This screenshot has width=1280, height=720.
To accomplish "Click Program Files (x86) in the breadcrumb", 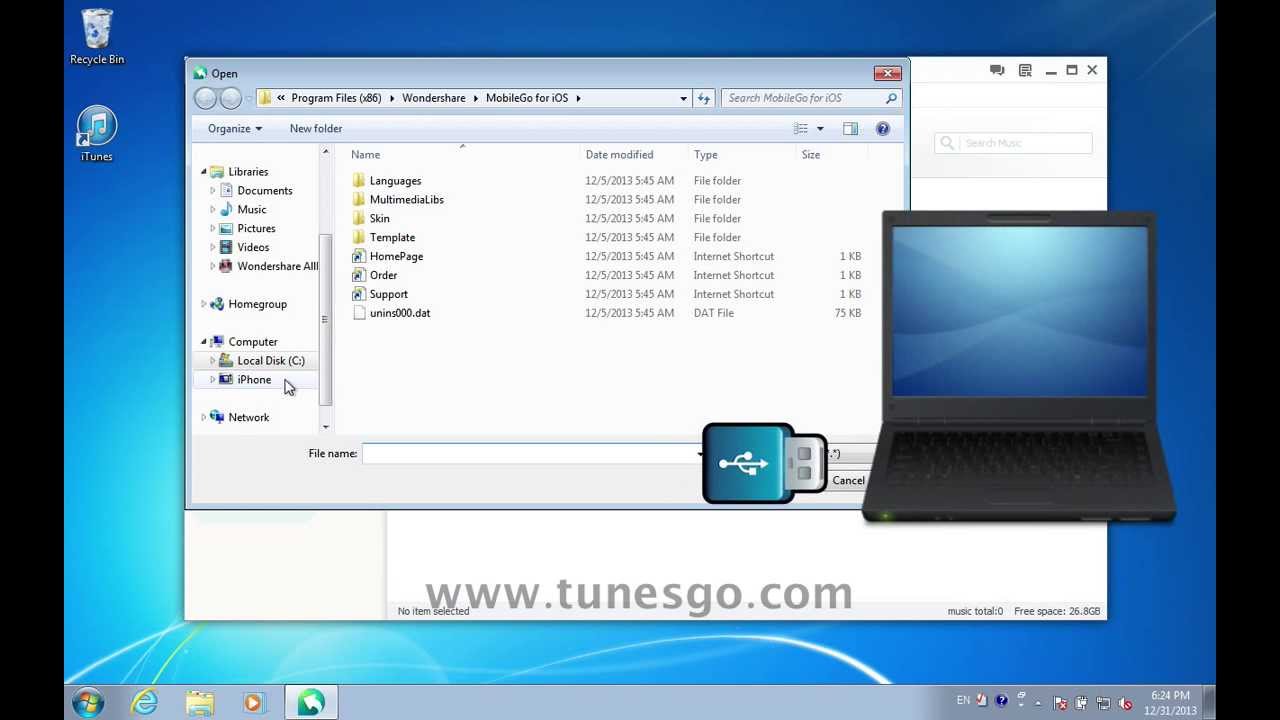I will click(336, 98).
